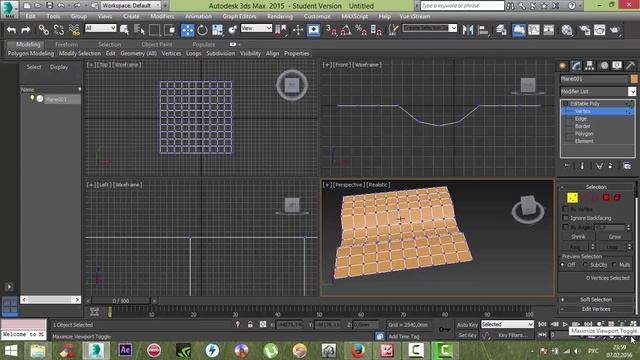Viewport: 640px width, 360px height.
Task: Open the Hierarchy command panel tab
Action: tap(589, 66)
